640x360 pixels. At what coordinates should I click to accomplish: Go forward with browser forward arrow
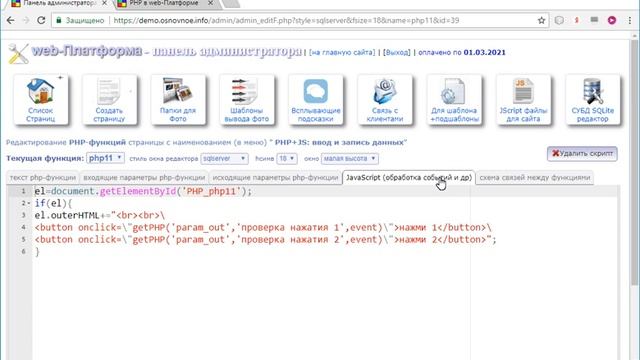(26, 20)
